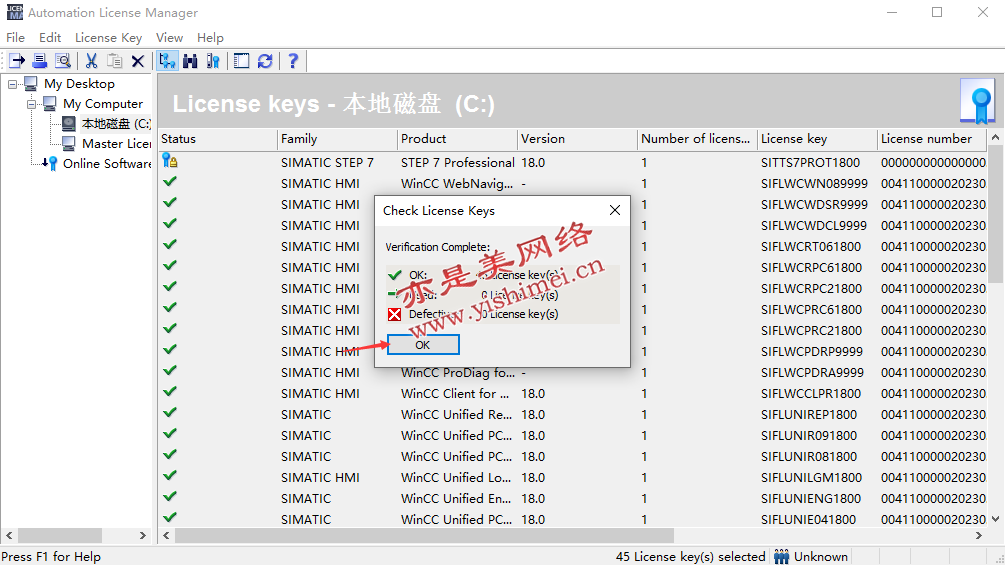
Task: Click lock status icon of STEP 7 Professional
Action: [x=170, y=160]
